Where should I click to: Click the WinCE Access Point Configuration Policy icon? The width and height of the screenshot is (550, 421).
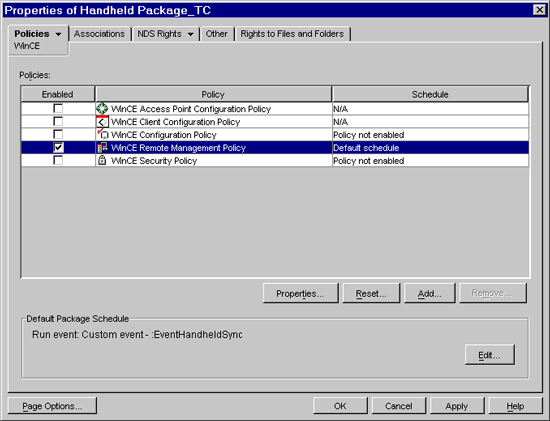pyautogui.click(x=102, y=109)
